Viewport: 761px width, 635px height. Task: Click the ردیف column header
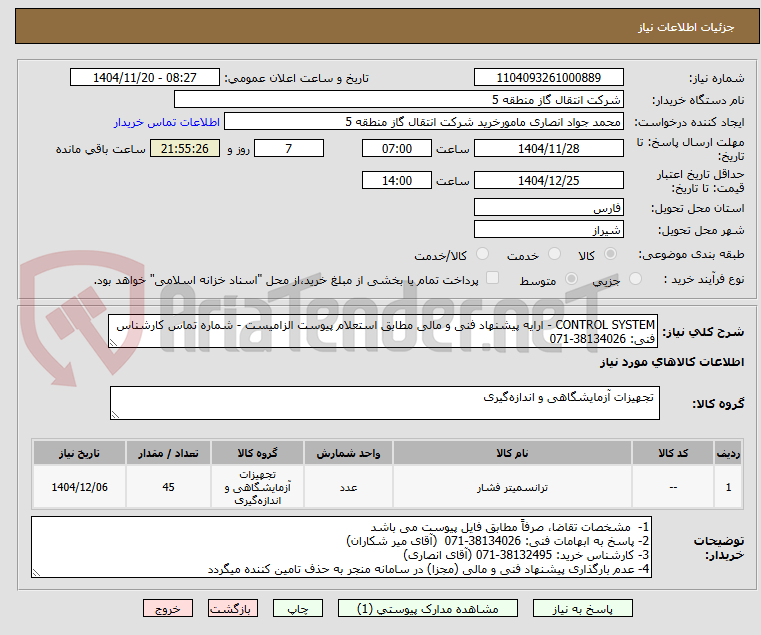[x=728, y=453]
